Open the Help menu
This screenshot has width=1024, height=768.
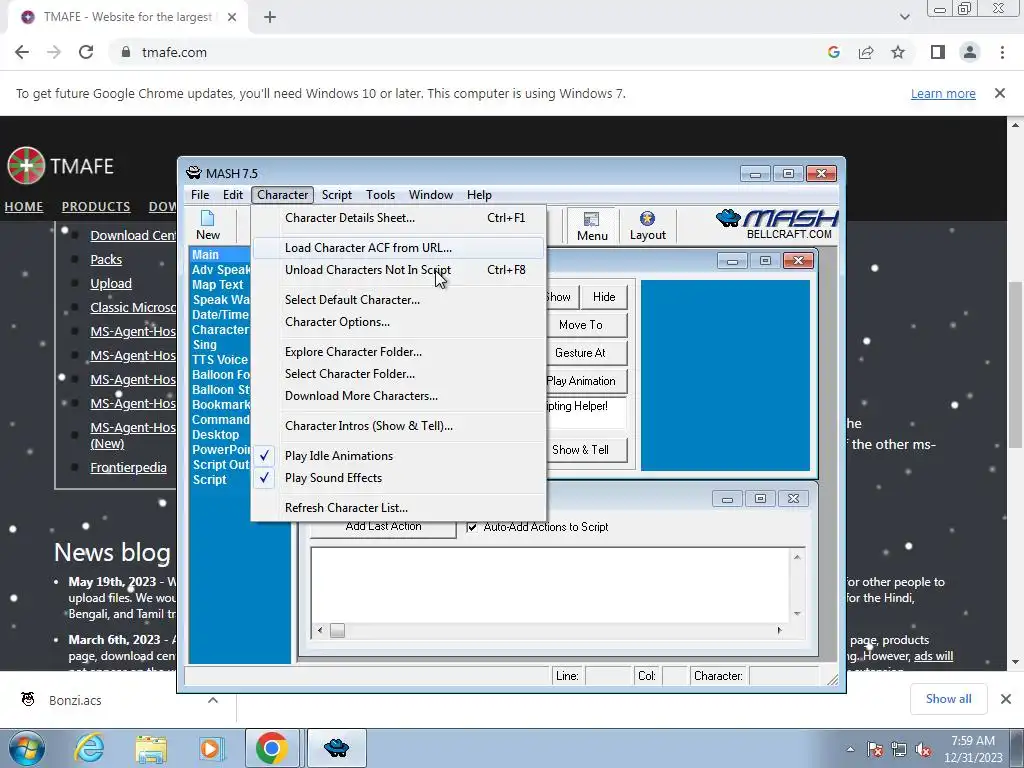pyautogui.click(x=479, y=195)
